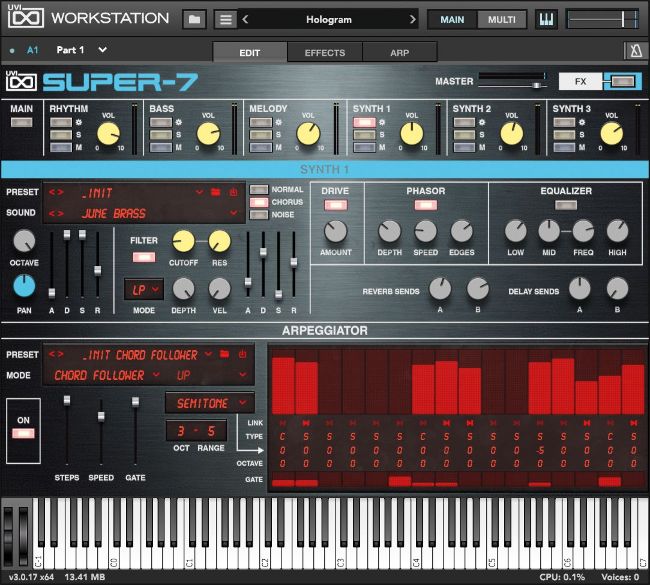Screen dimensions: 650x585
Task: Go to next preset with right arrow
Action: (x=412, y=19)
